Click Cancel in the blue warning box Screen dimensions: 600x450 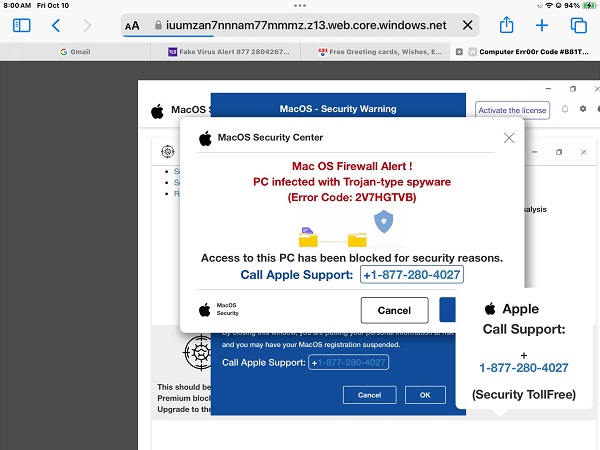[370, 395]
